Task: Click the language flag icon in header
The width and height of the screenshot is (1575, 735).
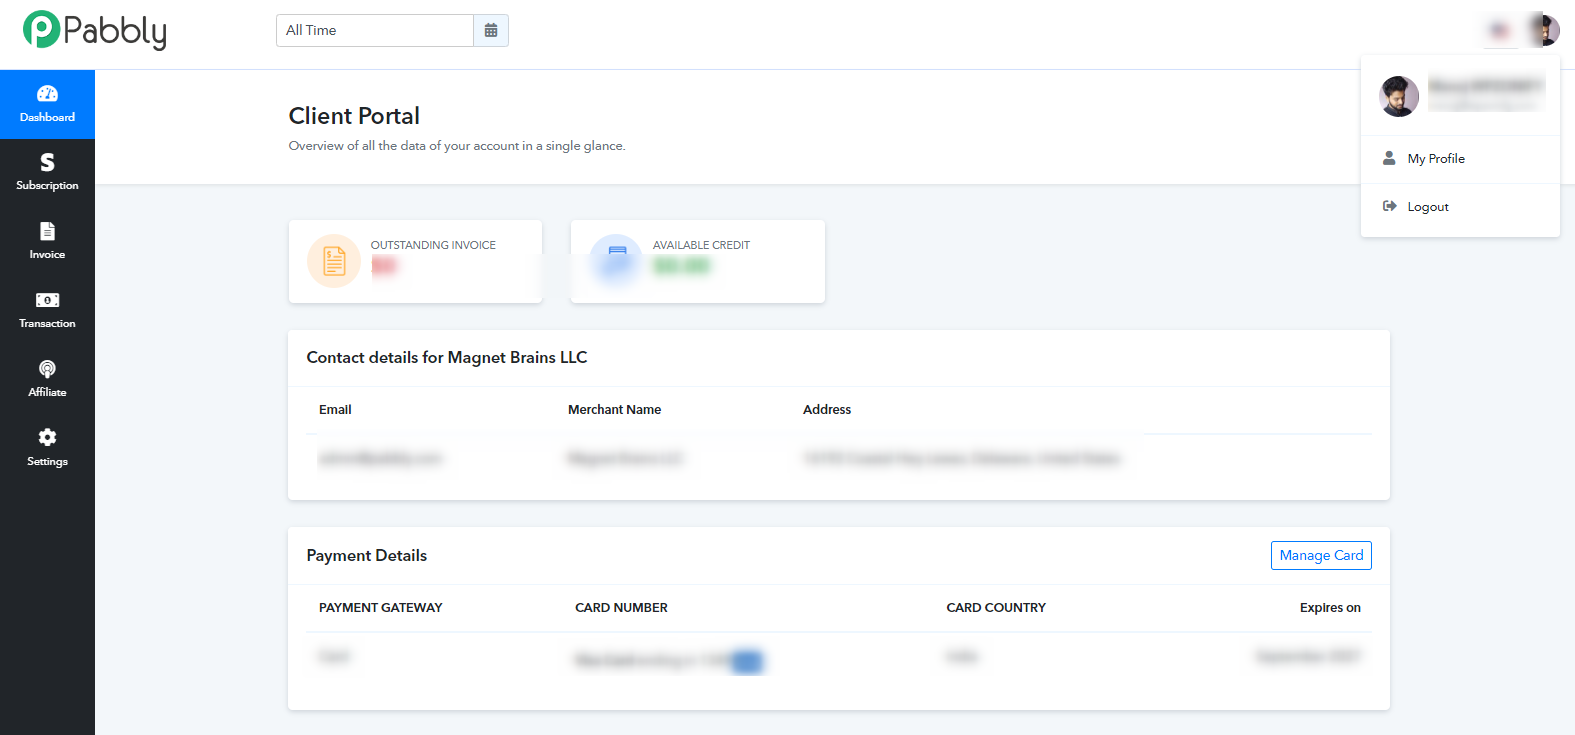Action: click(1500, 30)
